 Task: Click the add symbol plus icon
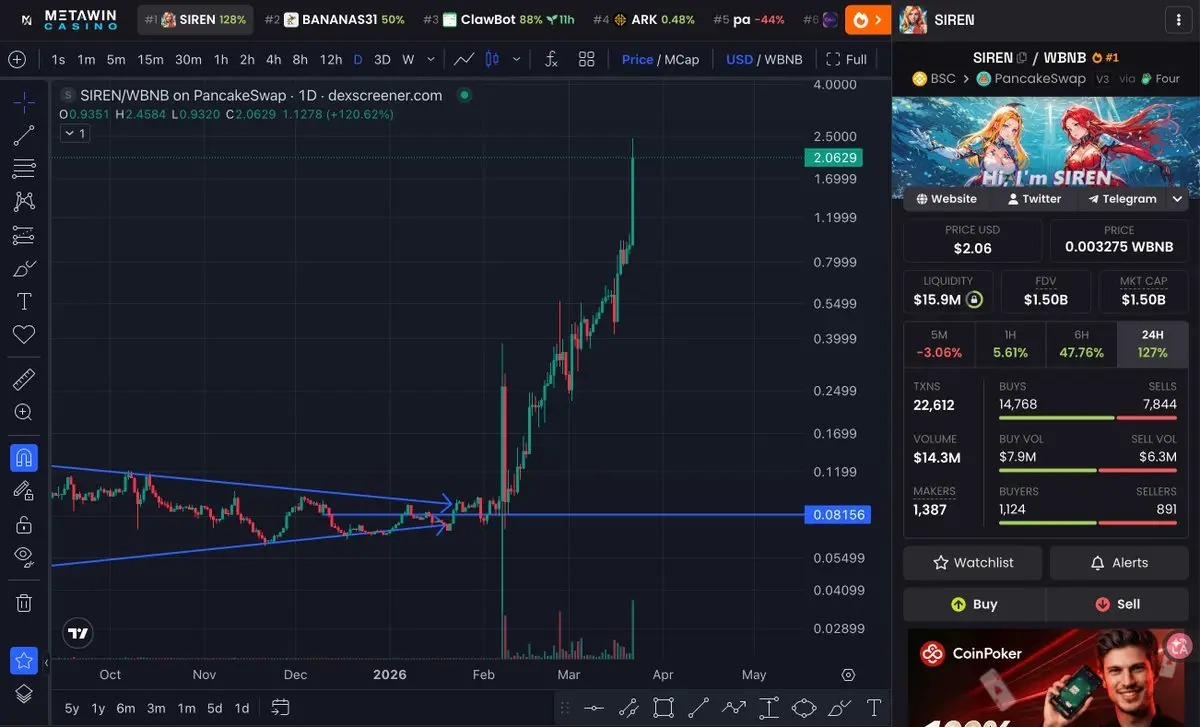17,59
